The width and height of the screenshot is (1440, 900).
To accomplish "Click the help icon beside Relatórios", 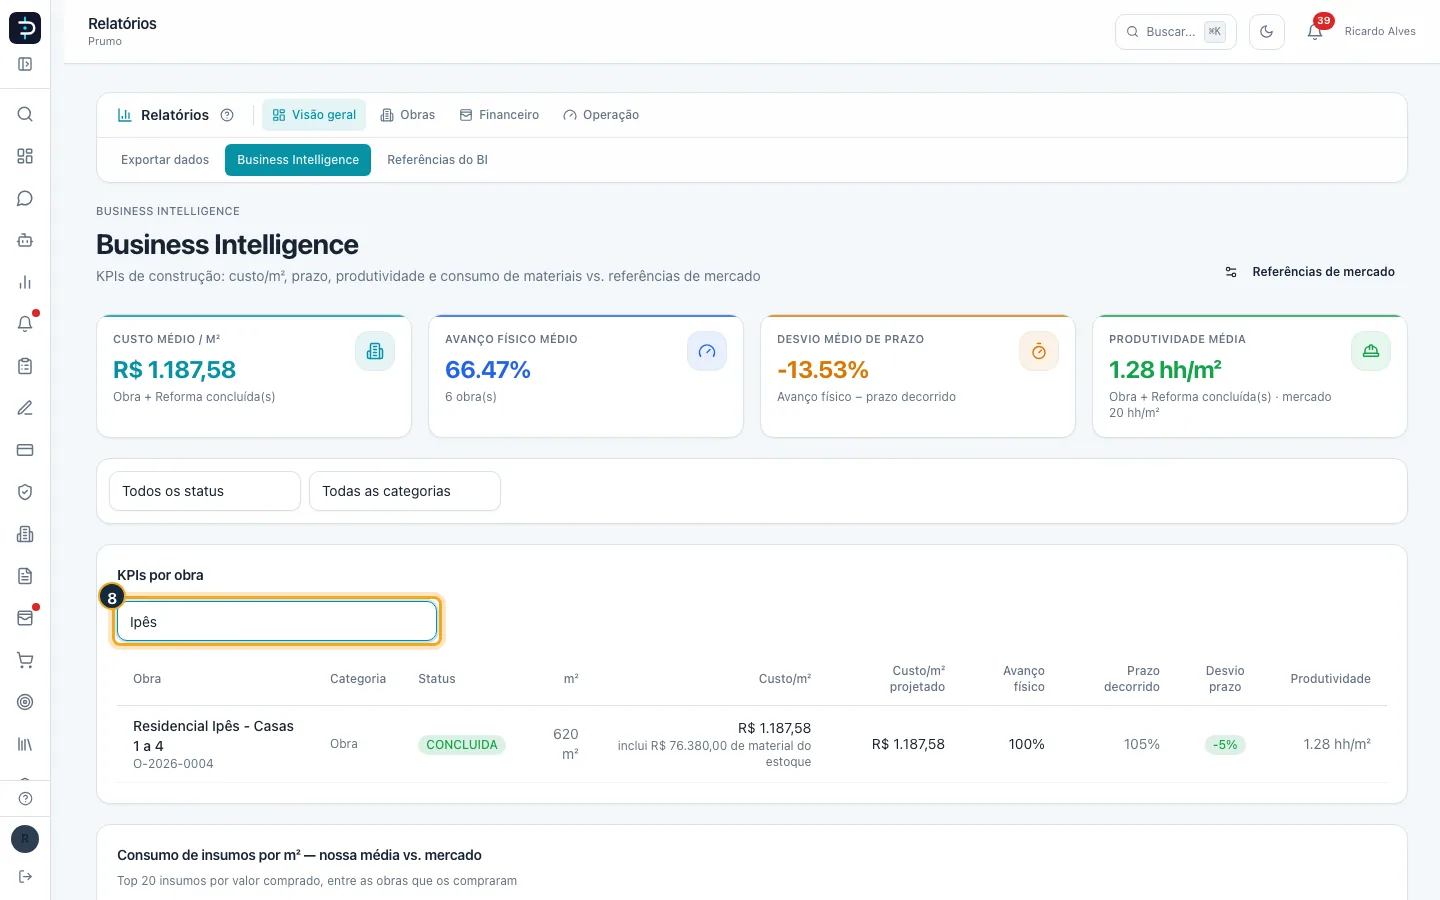I will 227,115.
